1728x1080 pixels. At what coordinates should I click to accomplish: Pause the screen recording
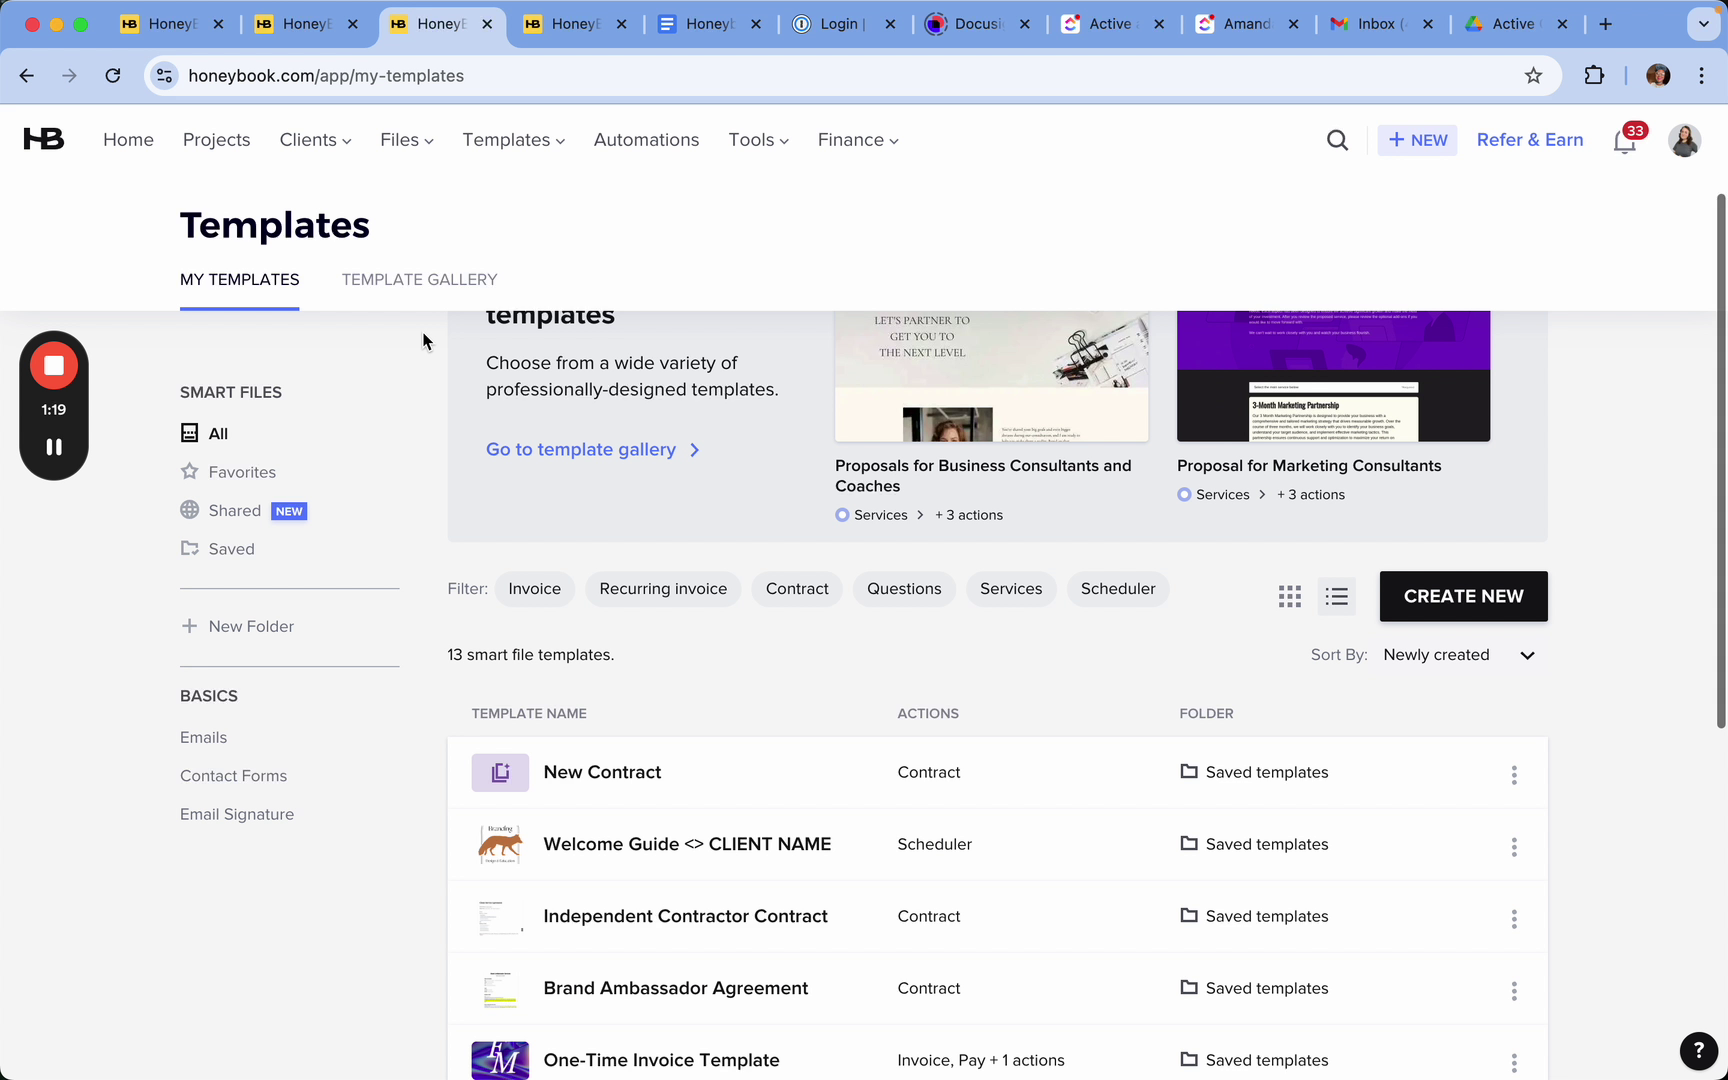(54, 447)
